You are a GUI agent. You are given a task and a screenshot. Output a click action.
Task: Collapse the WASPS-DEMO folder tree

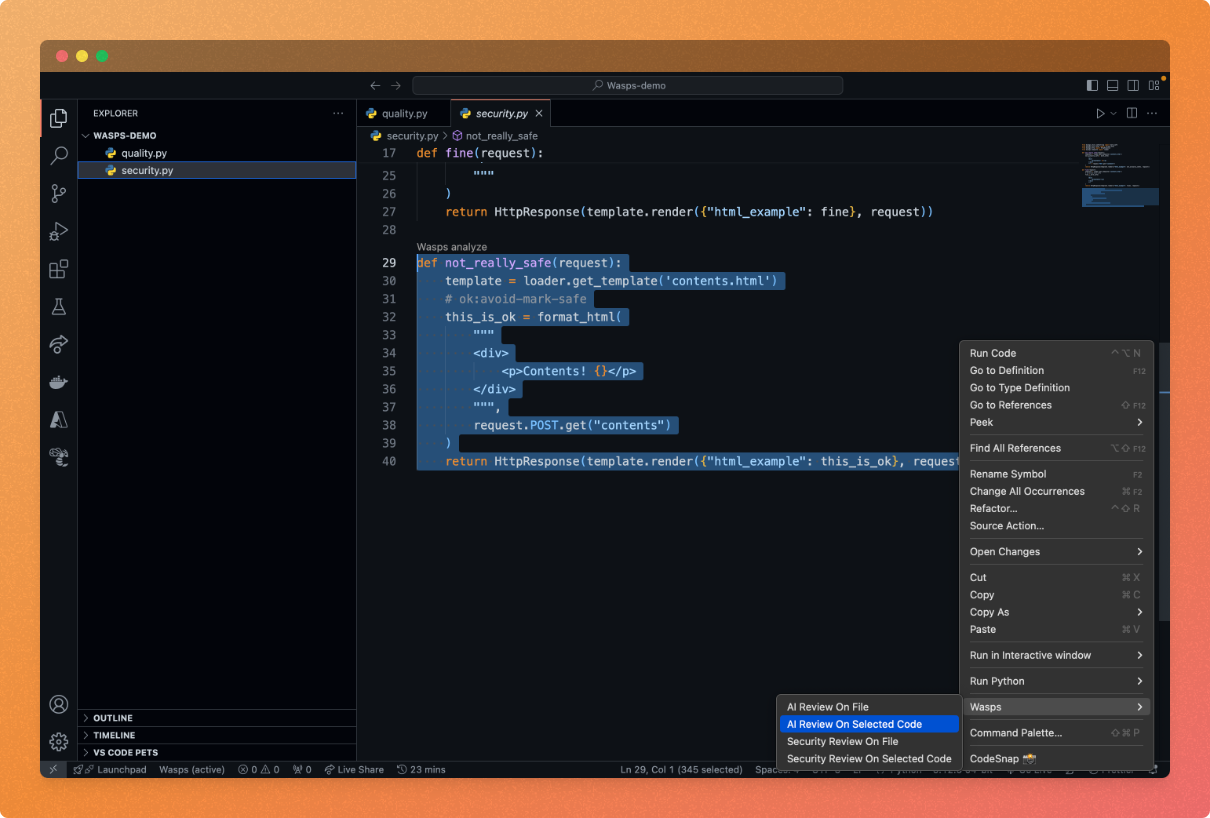tap(124, 135)
